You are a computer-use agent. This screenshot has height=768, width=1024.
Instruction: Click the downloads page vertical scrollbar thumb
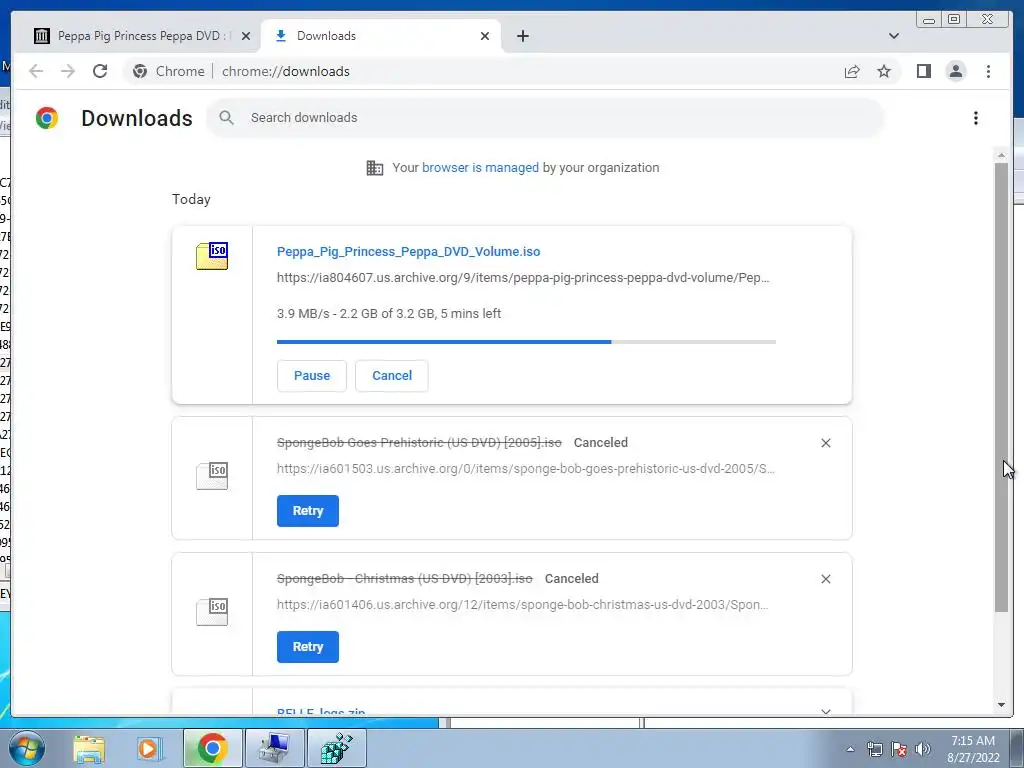pos(1001,387)
